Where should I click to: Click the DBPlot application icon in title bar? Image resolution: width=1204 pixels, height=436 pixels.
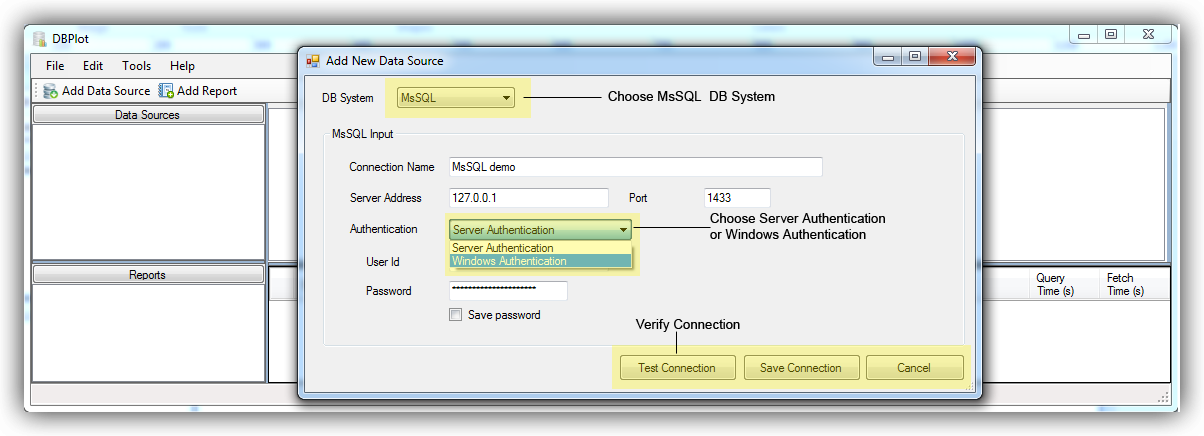click(40, 39)
